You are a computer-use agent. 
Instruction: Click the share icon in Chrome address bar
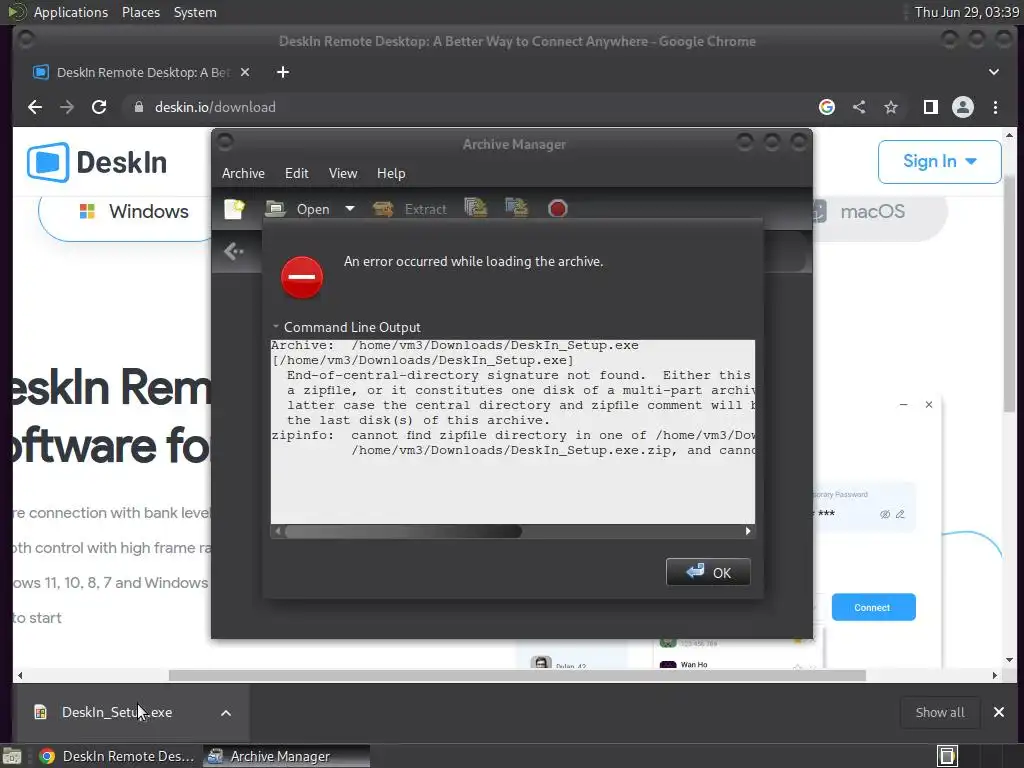pyautogui.click(x=859, y=107)
